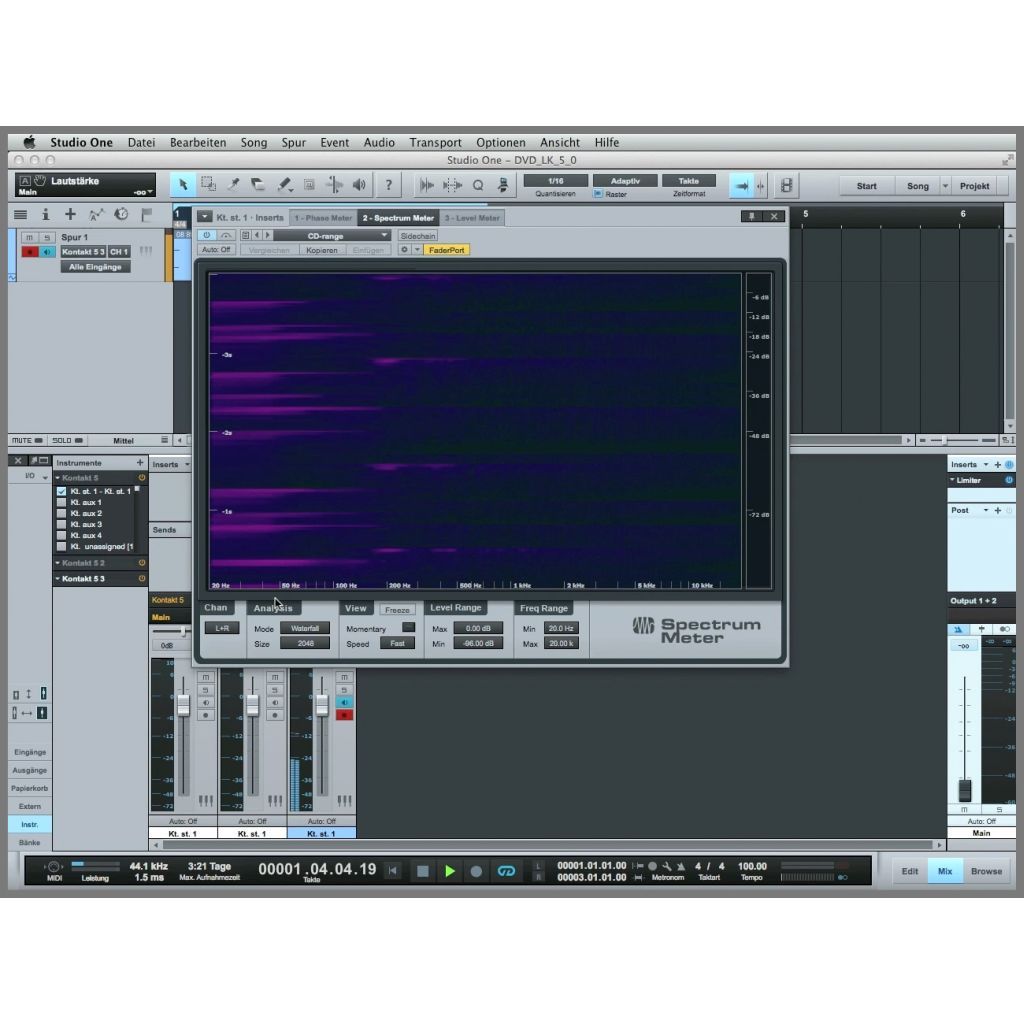Uncheck the Kt. st. 1 - Kt. st. 1 output
The height and width of the screenshot is (1024, 1024).
pyautogui.click(x=61, y=491)
